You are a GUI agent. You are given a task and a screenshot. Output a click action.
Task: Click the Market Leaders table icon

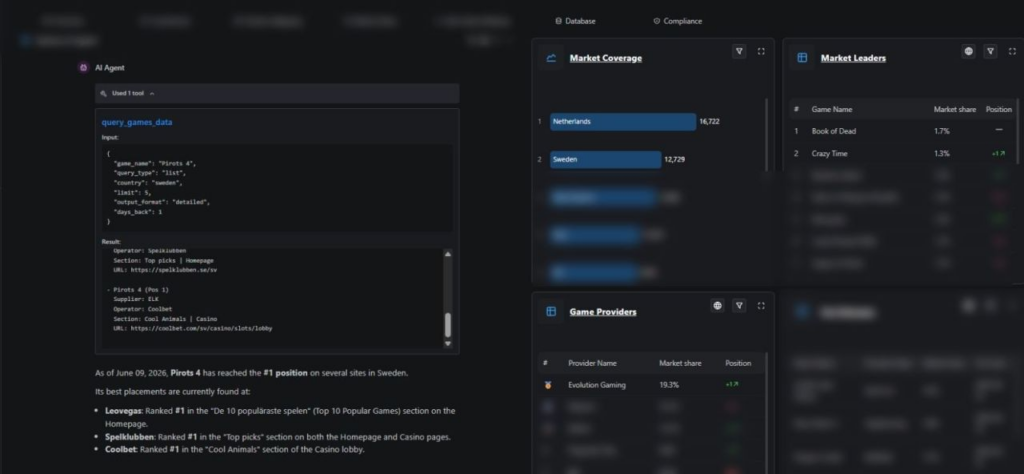coord(802,58)
